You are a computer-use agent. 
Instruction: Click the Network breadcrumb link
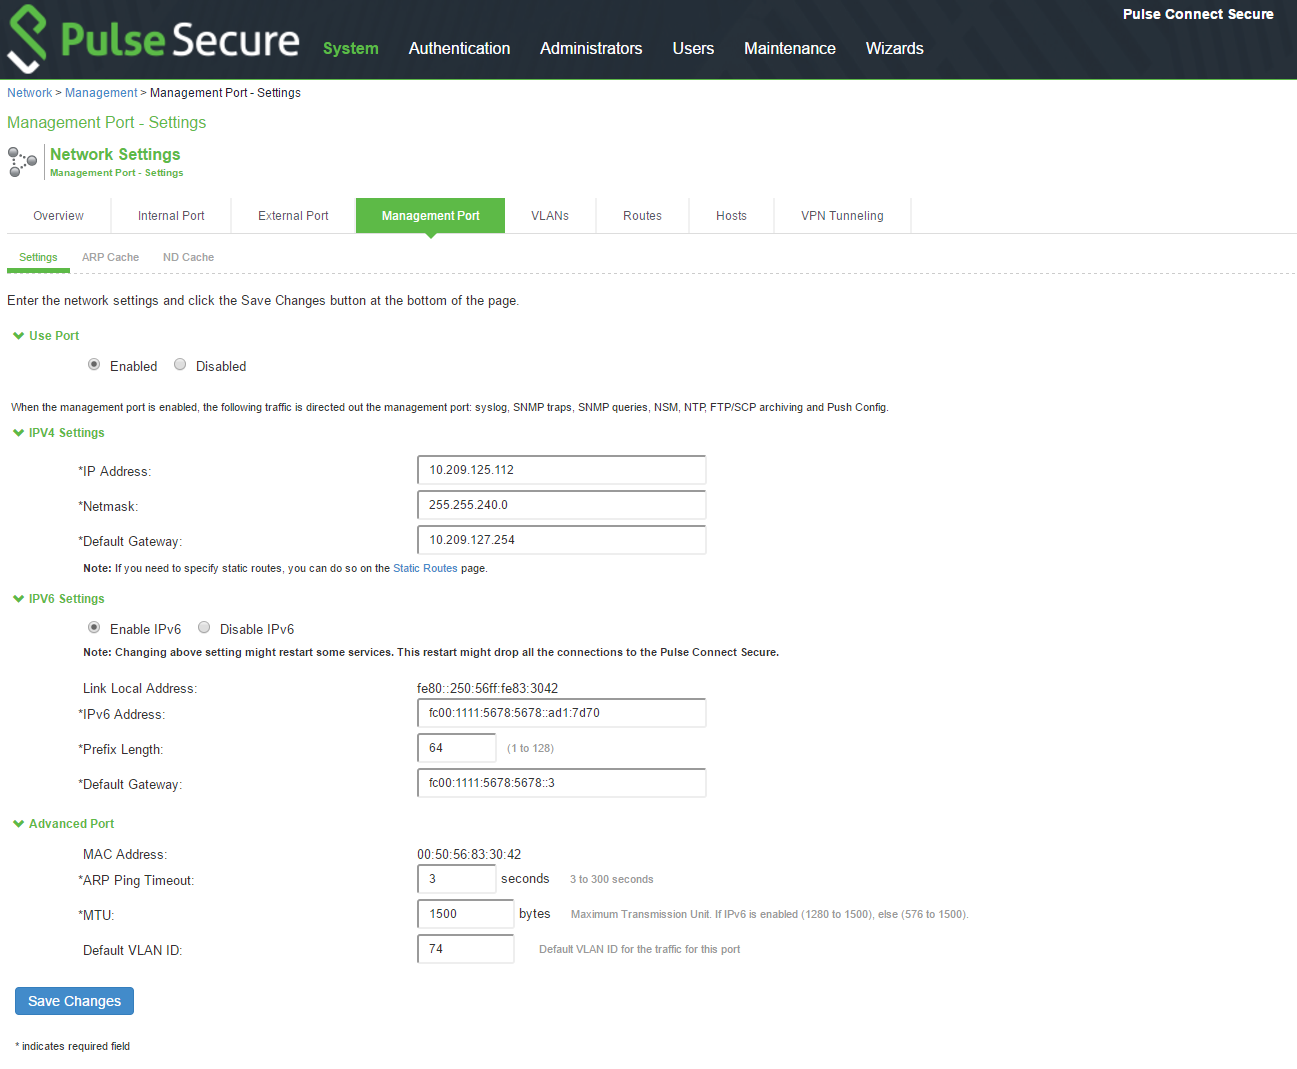pyautogui.click(x=29, y=93)
